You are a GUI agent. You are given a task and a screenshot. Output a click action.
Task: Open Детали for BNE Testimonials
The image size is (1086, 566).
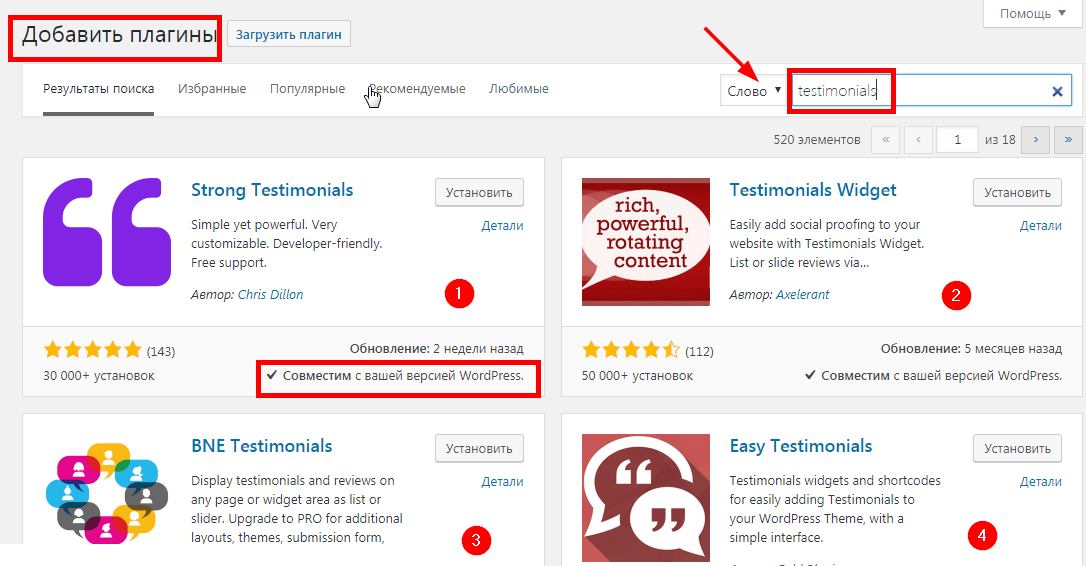502,481
